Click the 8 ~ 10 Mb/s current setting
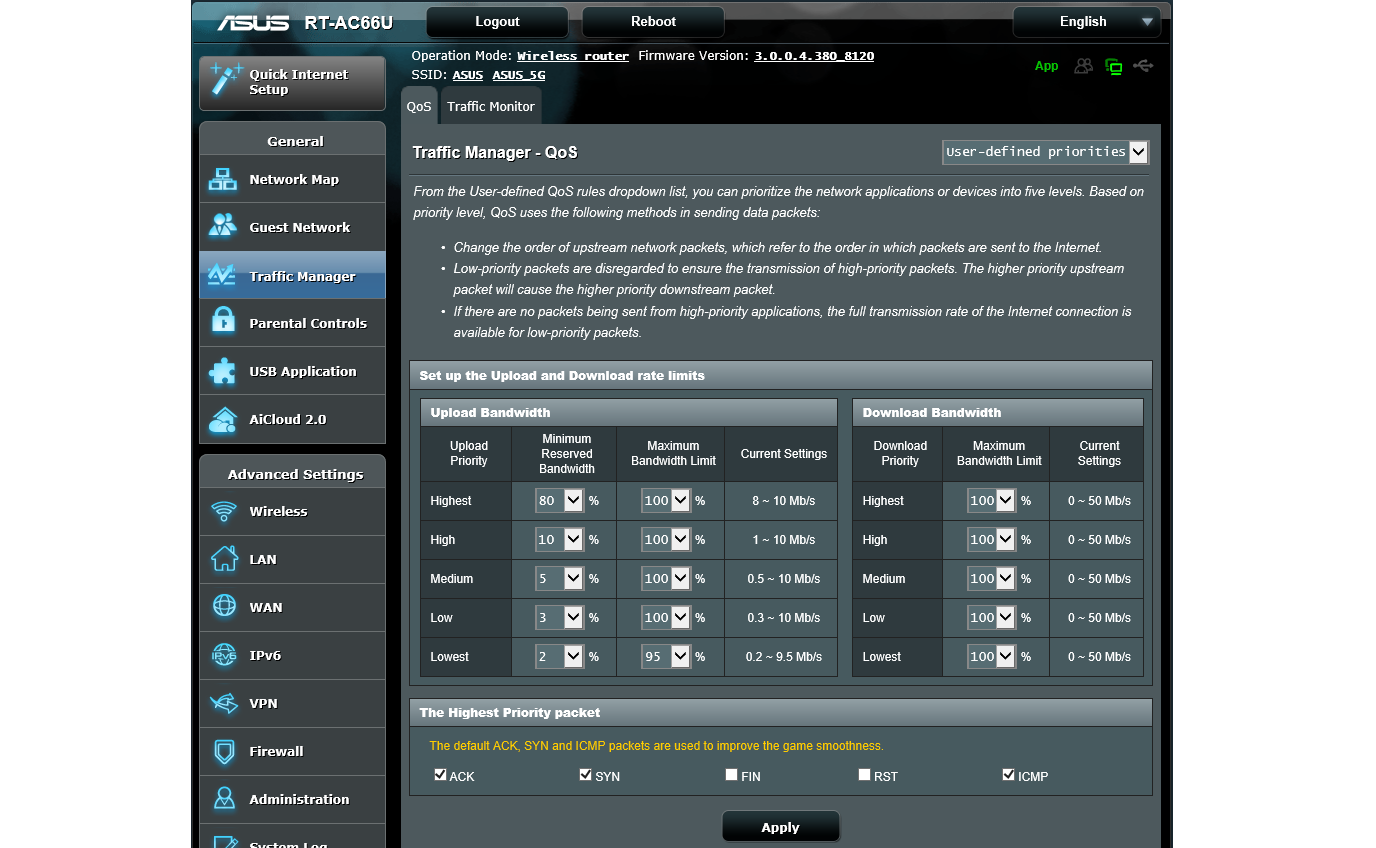This screenshot has width=1376, height=848. tap(784, 501)
